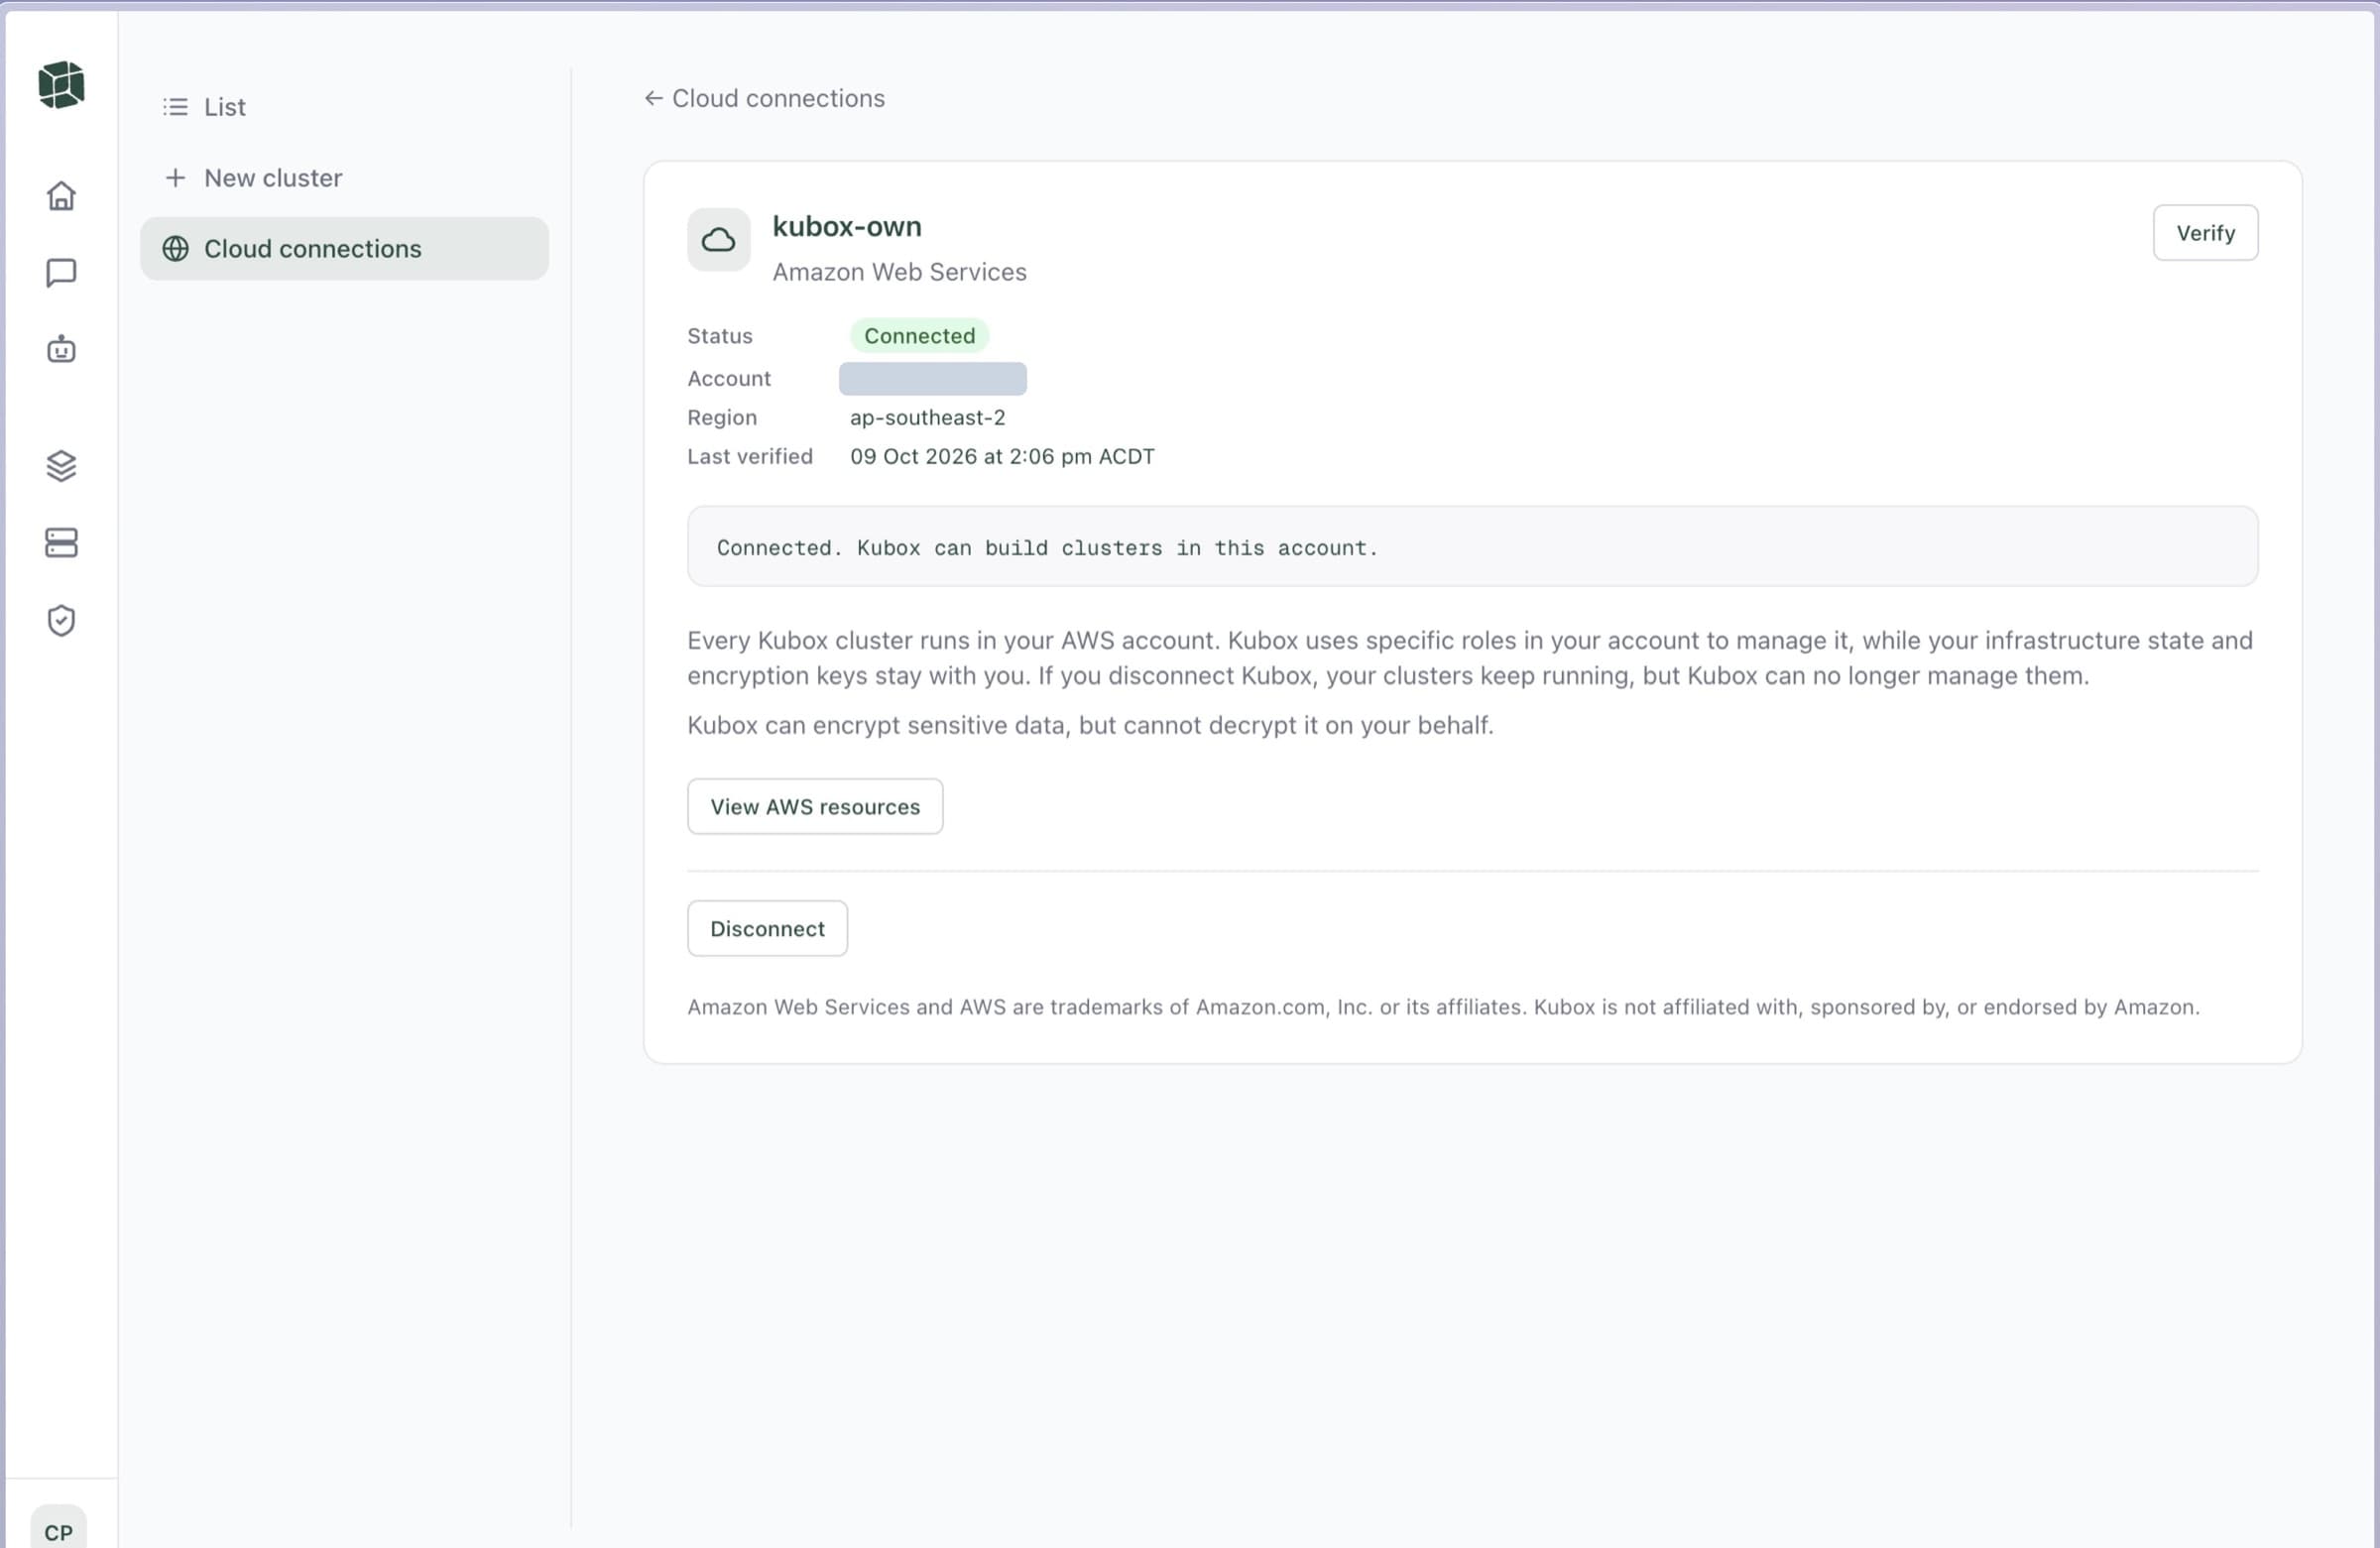
Task: Click the AWS trademark disclaimer text
Action: [1443, 1007]
